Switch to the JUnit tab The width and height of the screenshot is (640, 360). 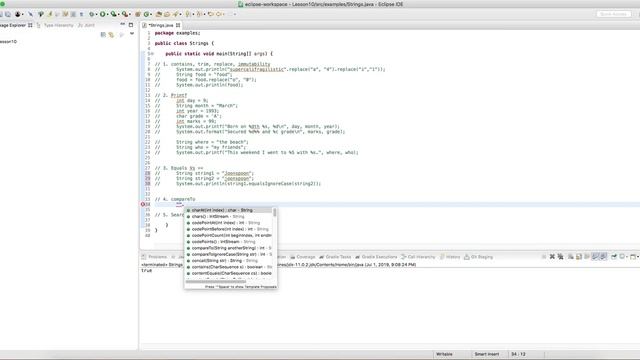pyautogui.click(x=86, y=25)
